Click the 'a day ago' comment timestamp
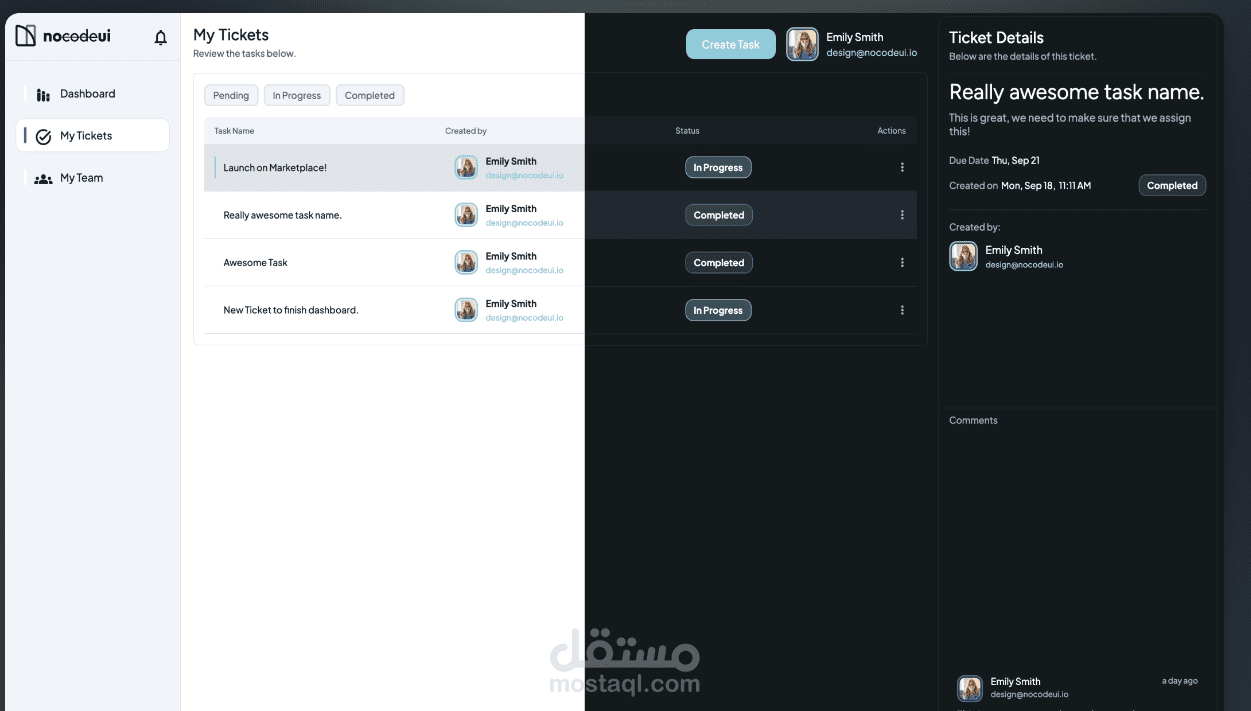 click(1180, 681)
